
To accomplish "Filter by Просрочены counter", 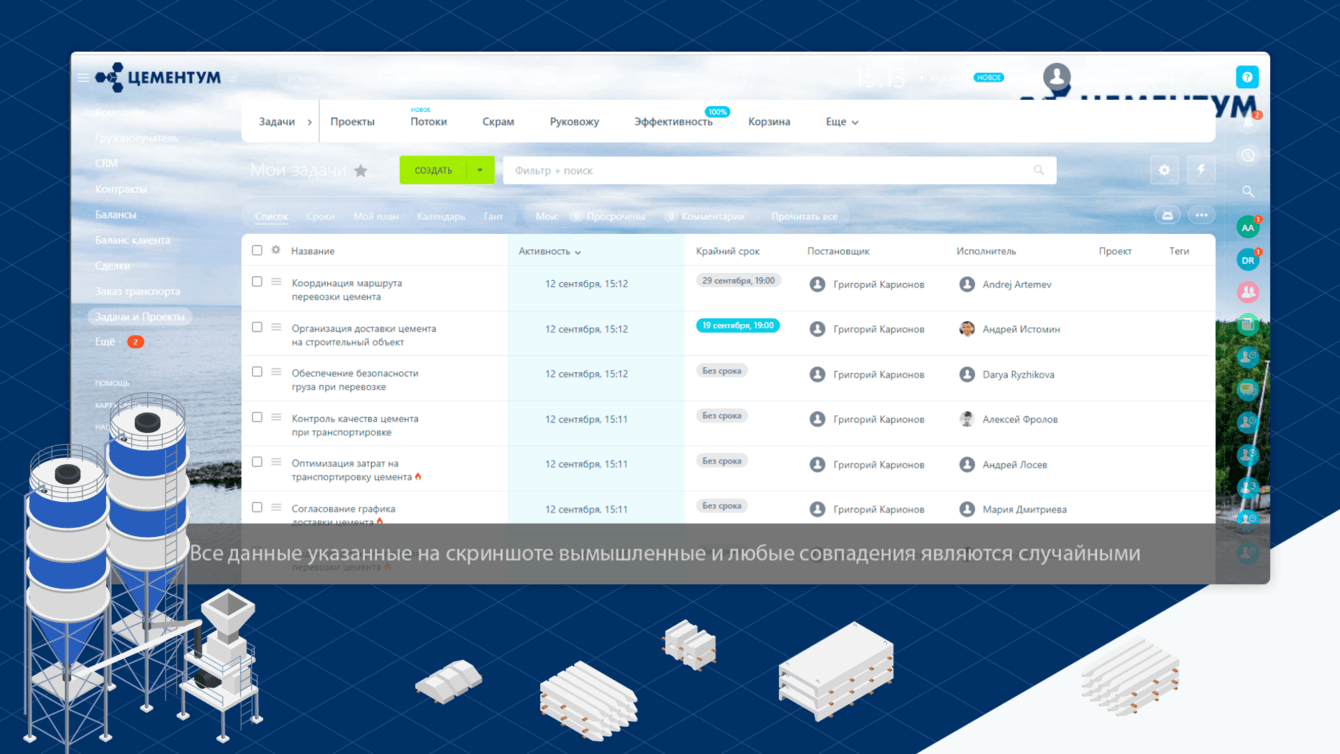I will tap(608, 216).
